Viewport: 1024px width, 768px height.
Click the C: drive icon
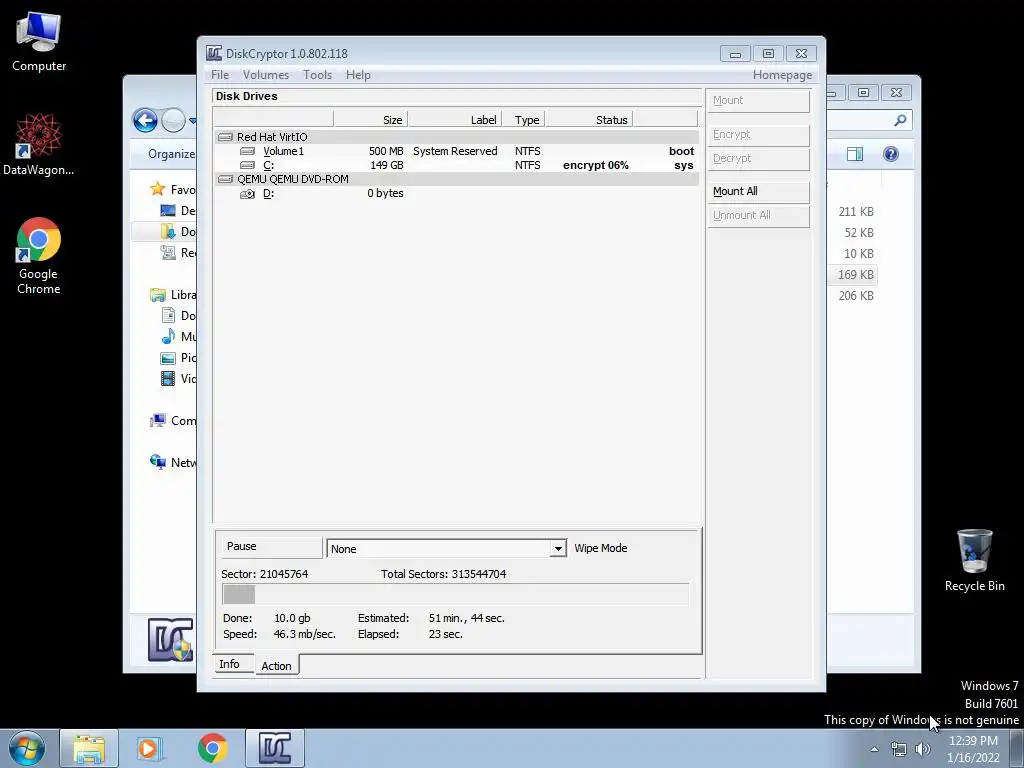tap(248, 165)
